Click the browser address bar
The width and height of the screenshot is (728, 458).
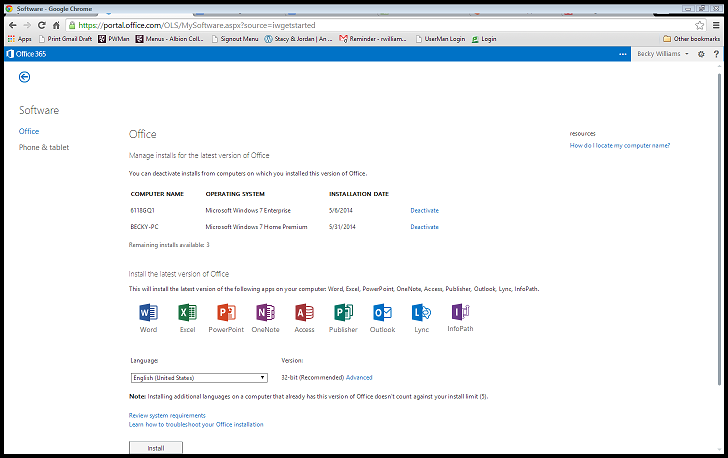[x=350, y=24]
